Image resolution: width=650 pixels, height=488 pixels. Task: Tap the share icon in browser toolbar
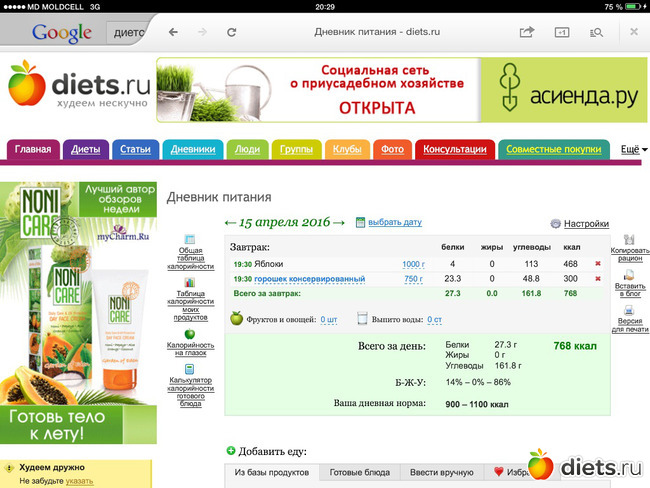[x=527, y=32]
